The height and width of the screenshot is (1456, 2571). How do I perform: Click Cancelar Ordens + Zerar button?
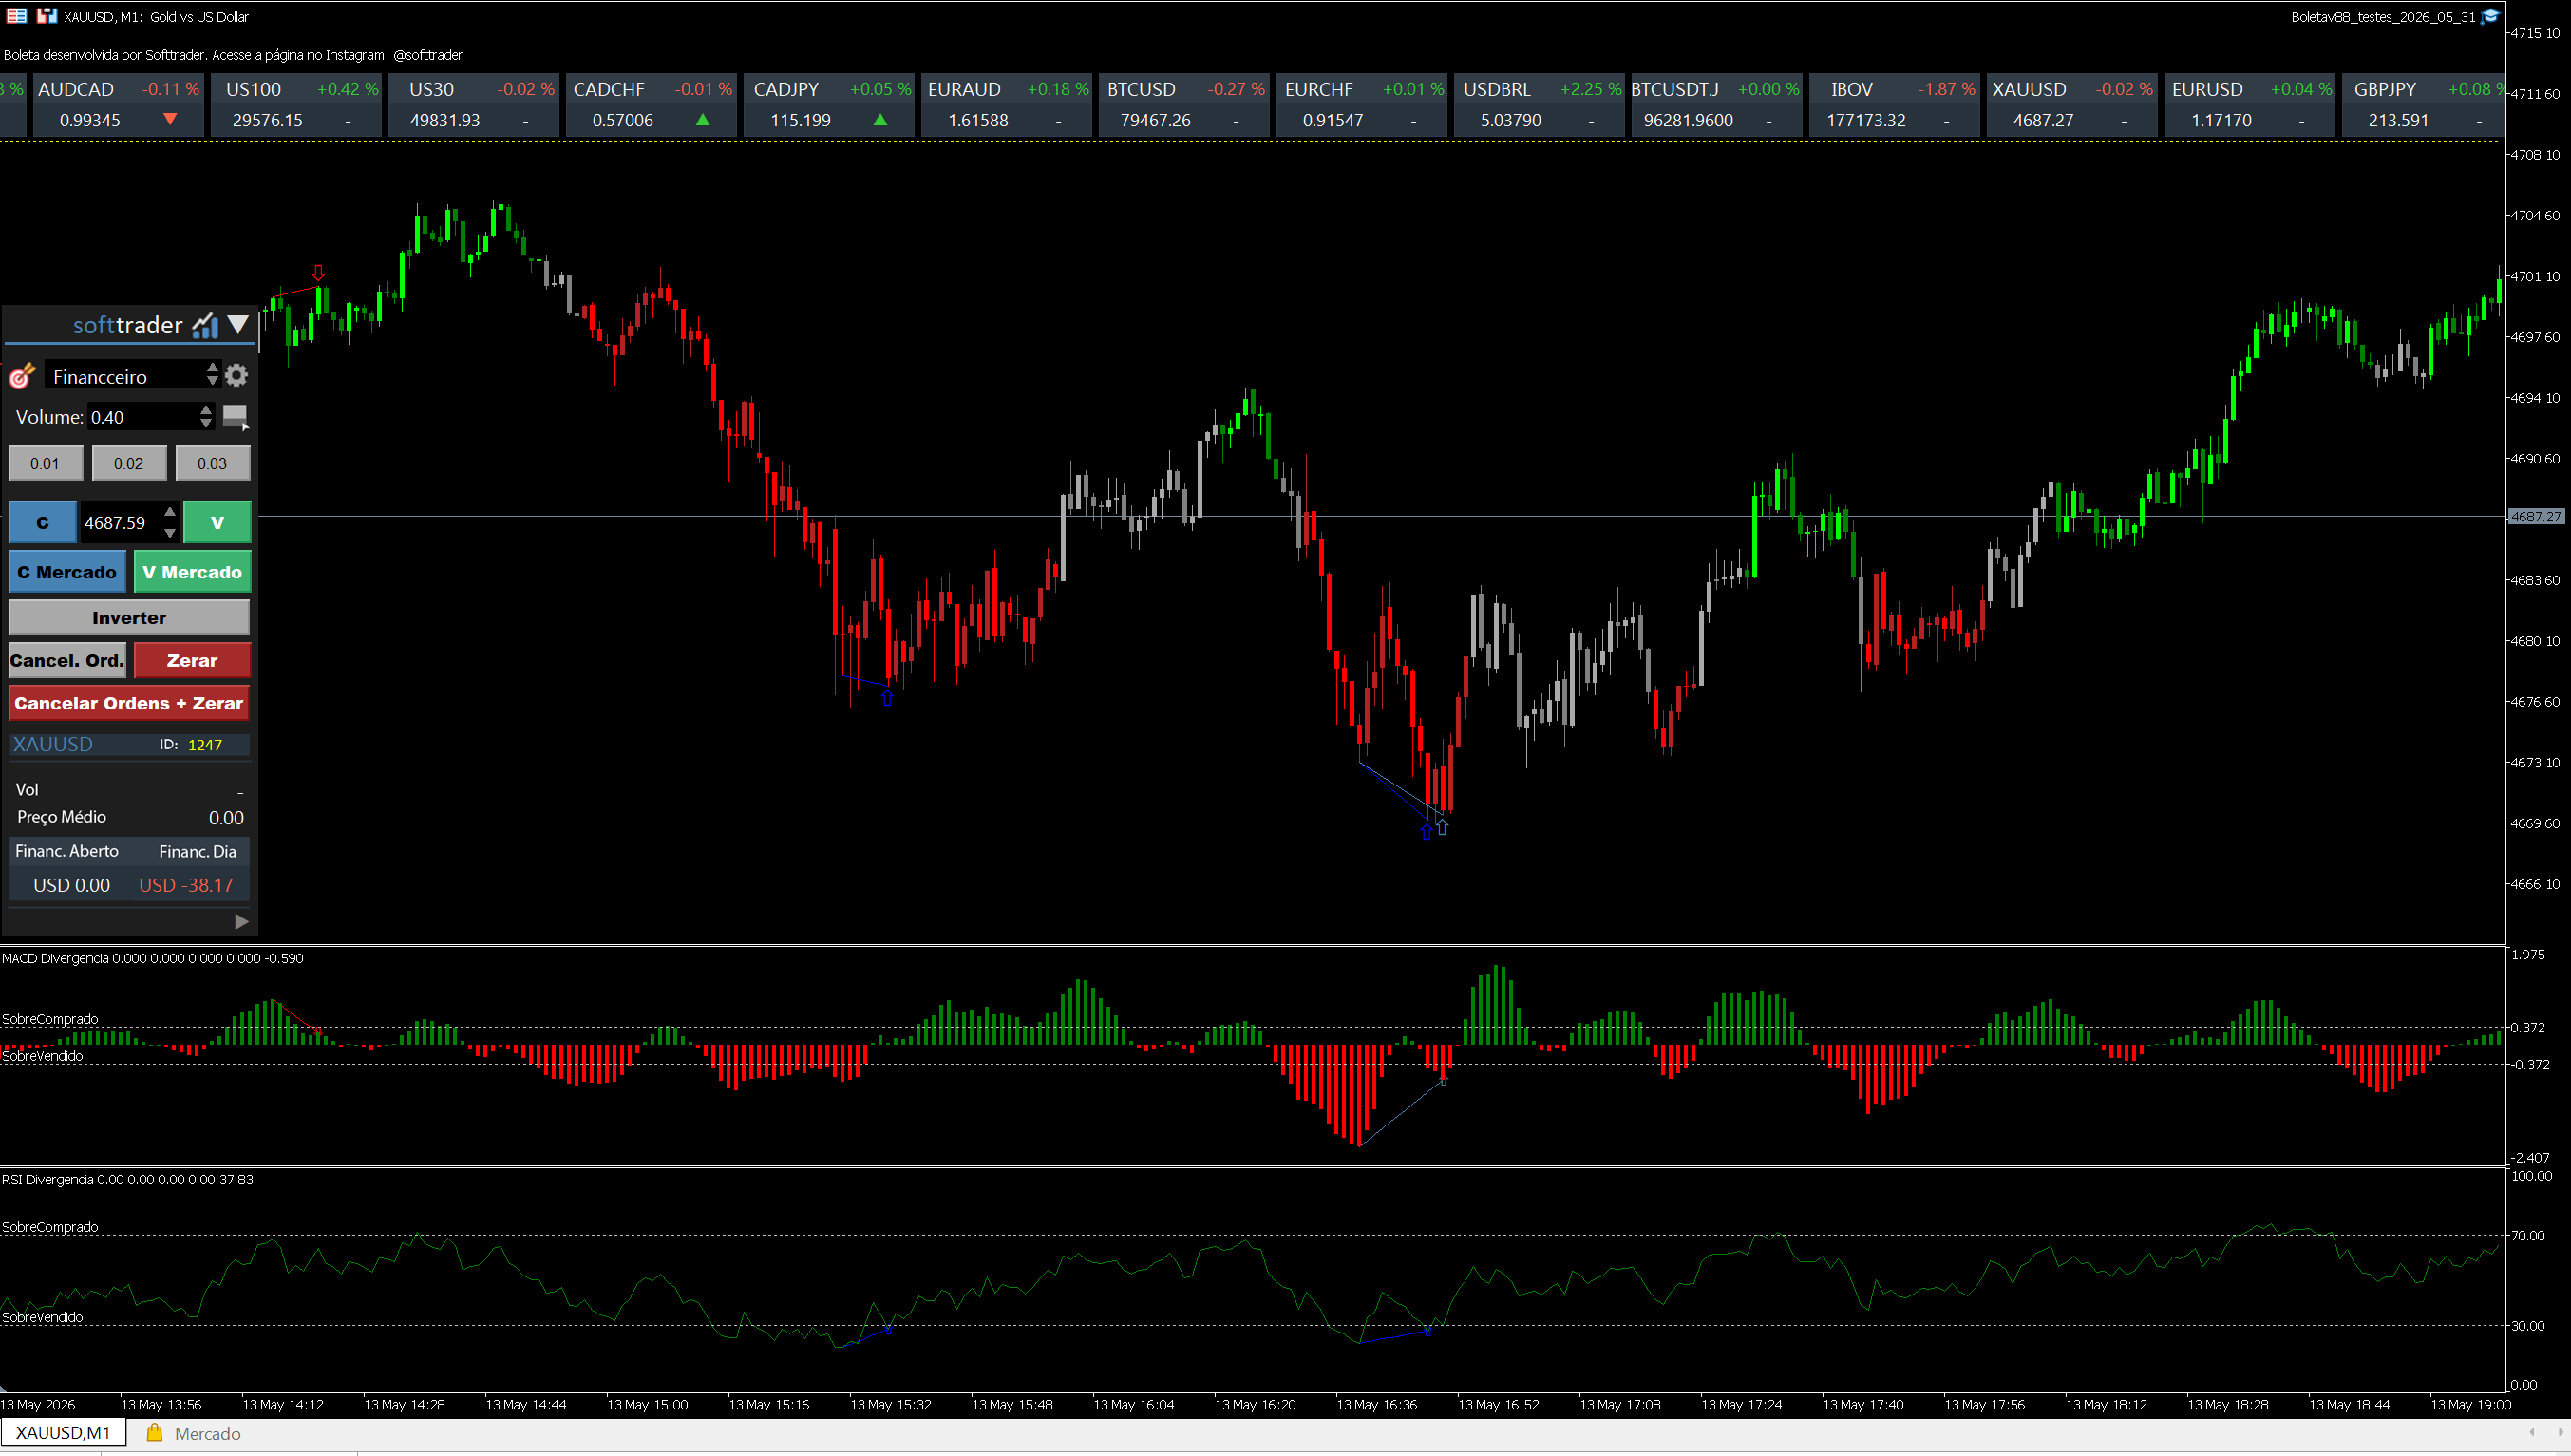click(129, 703)
